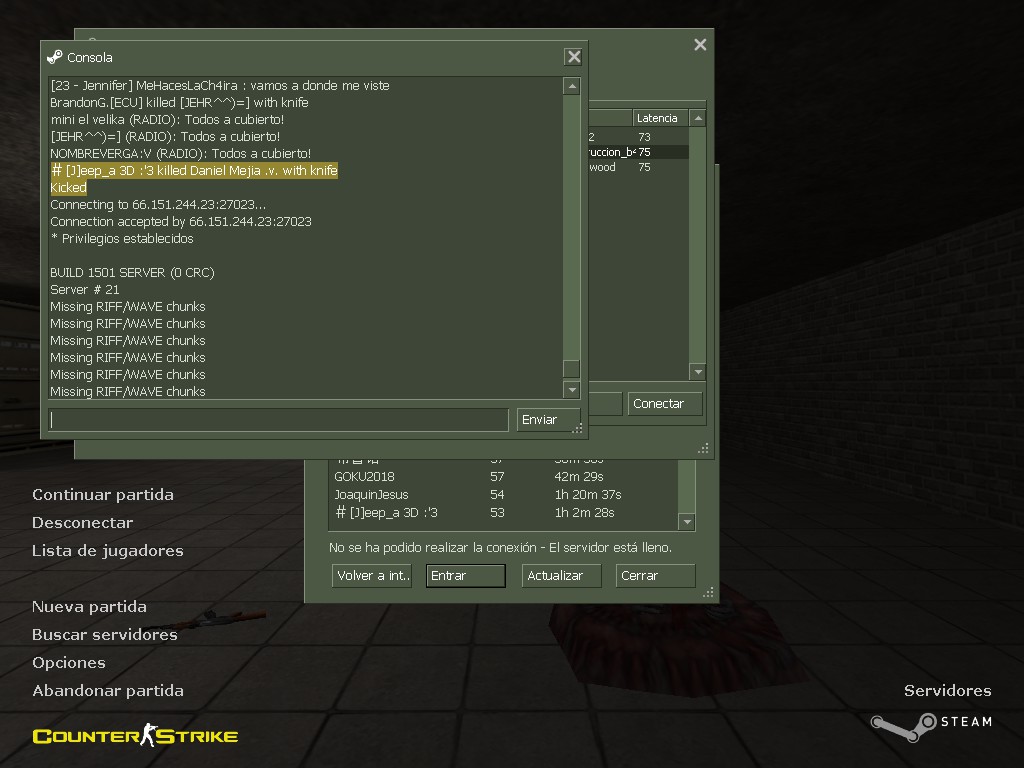Screen dimensions: 1024x768
Task: Click console line 'Server # 21'
Action: point(85,289)
